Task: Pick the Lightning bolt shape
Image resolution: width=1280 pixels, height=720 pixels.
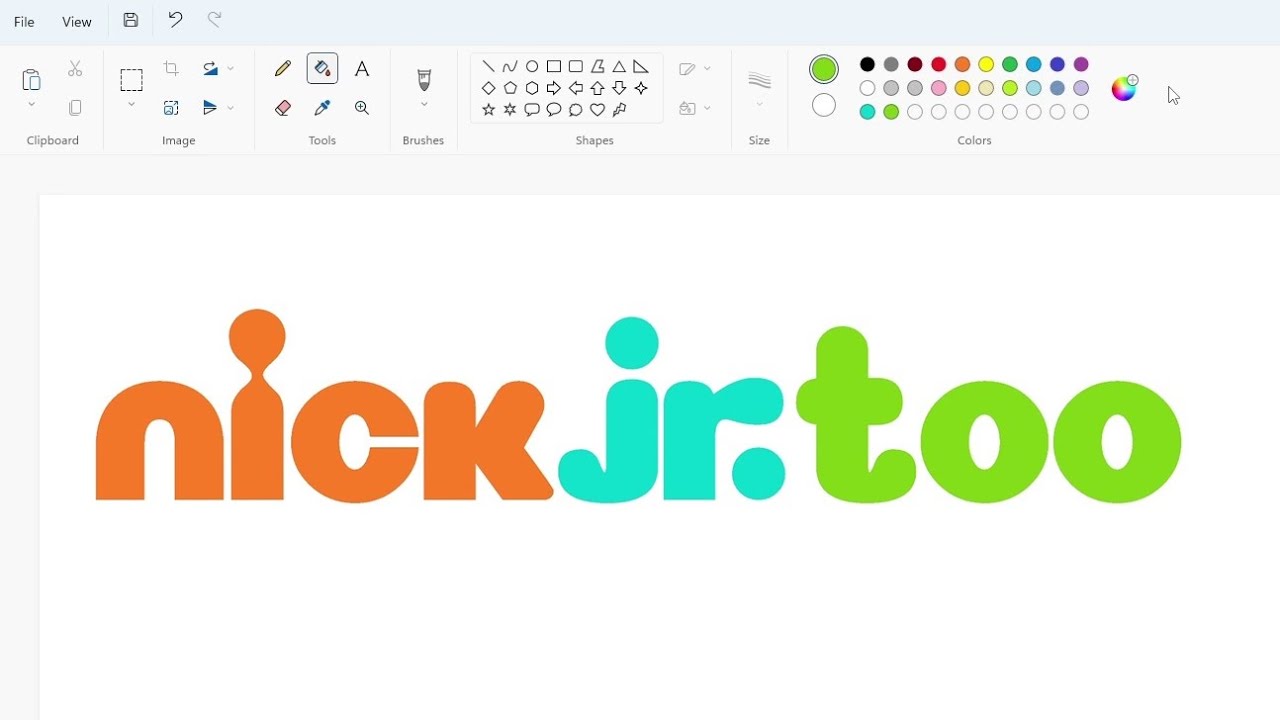Action: click(x=619, y=110)
